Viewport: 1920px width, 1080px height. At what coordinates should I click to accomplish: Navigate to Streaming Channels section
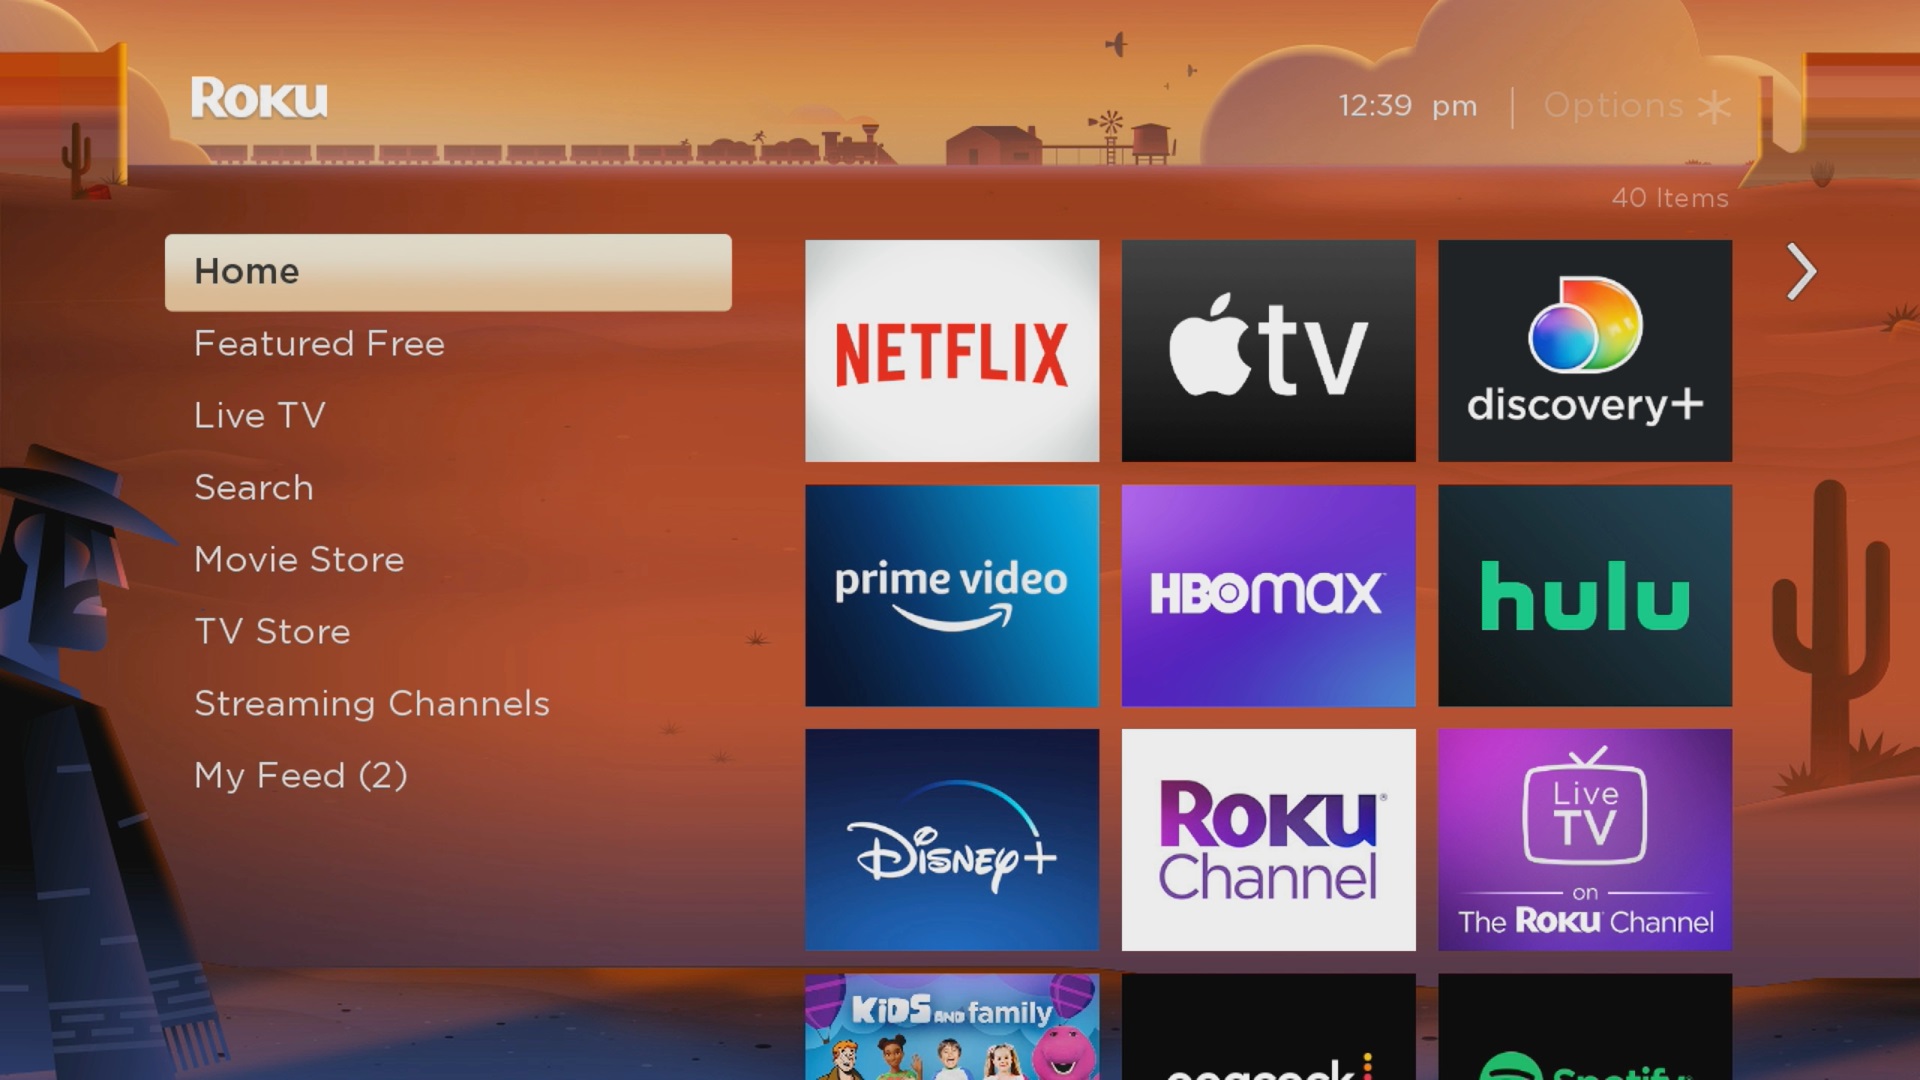point(372,703)
